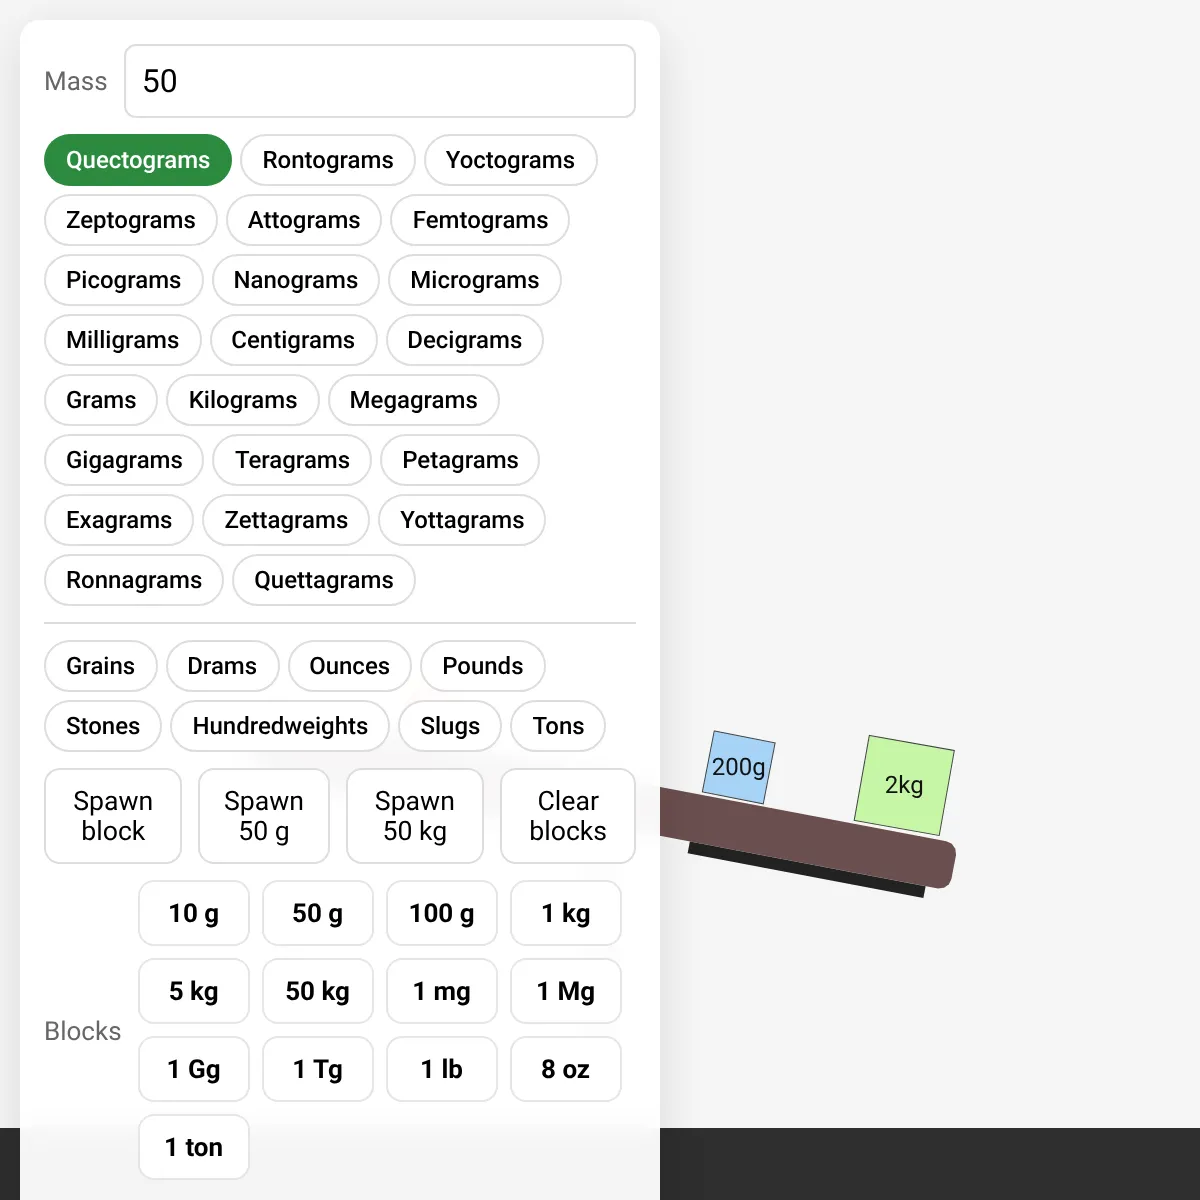Add a 1 Mg block preset
Image resolution: width=1200 pixels, height=1200 pixels.
tap(566, 991)
